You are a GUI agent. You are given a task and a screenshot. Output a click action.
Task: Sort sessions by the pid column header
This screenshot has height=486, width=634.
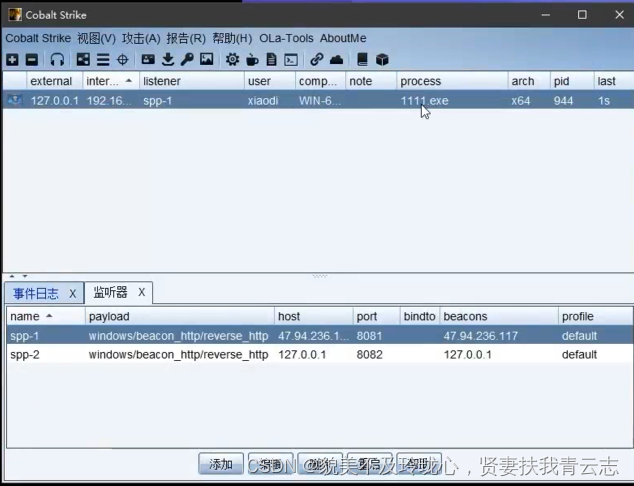(x=570, y=81)
